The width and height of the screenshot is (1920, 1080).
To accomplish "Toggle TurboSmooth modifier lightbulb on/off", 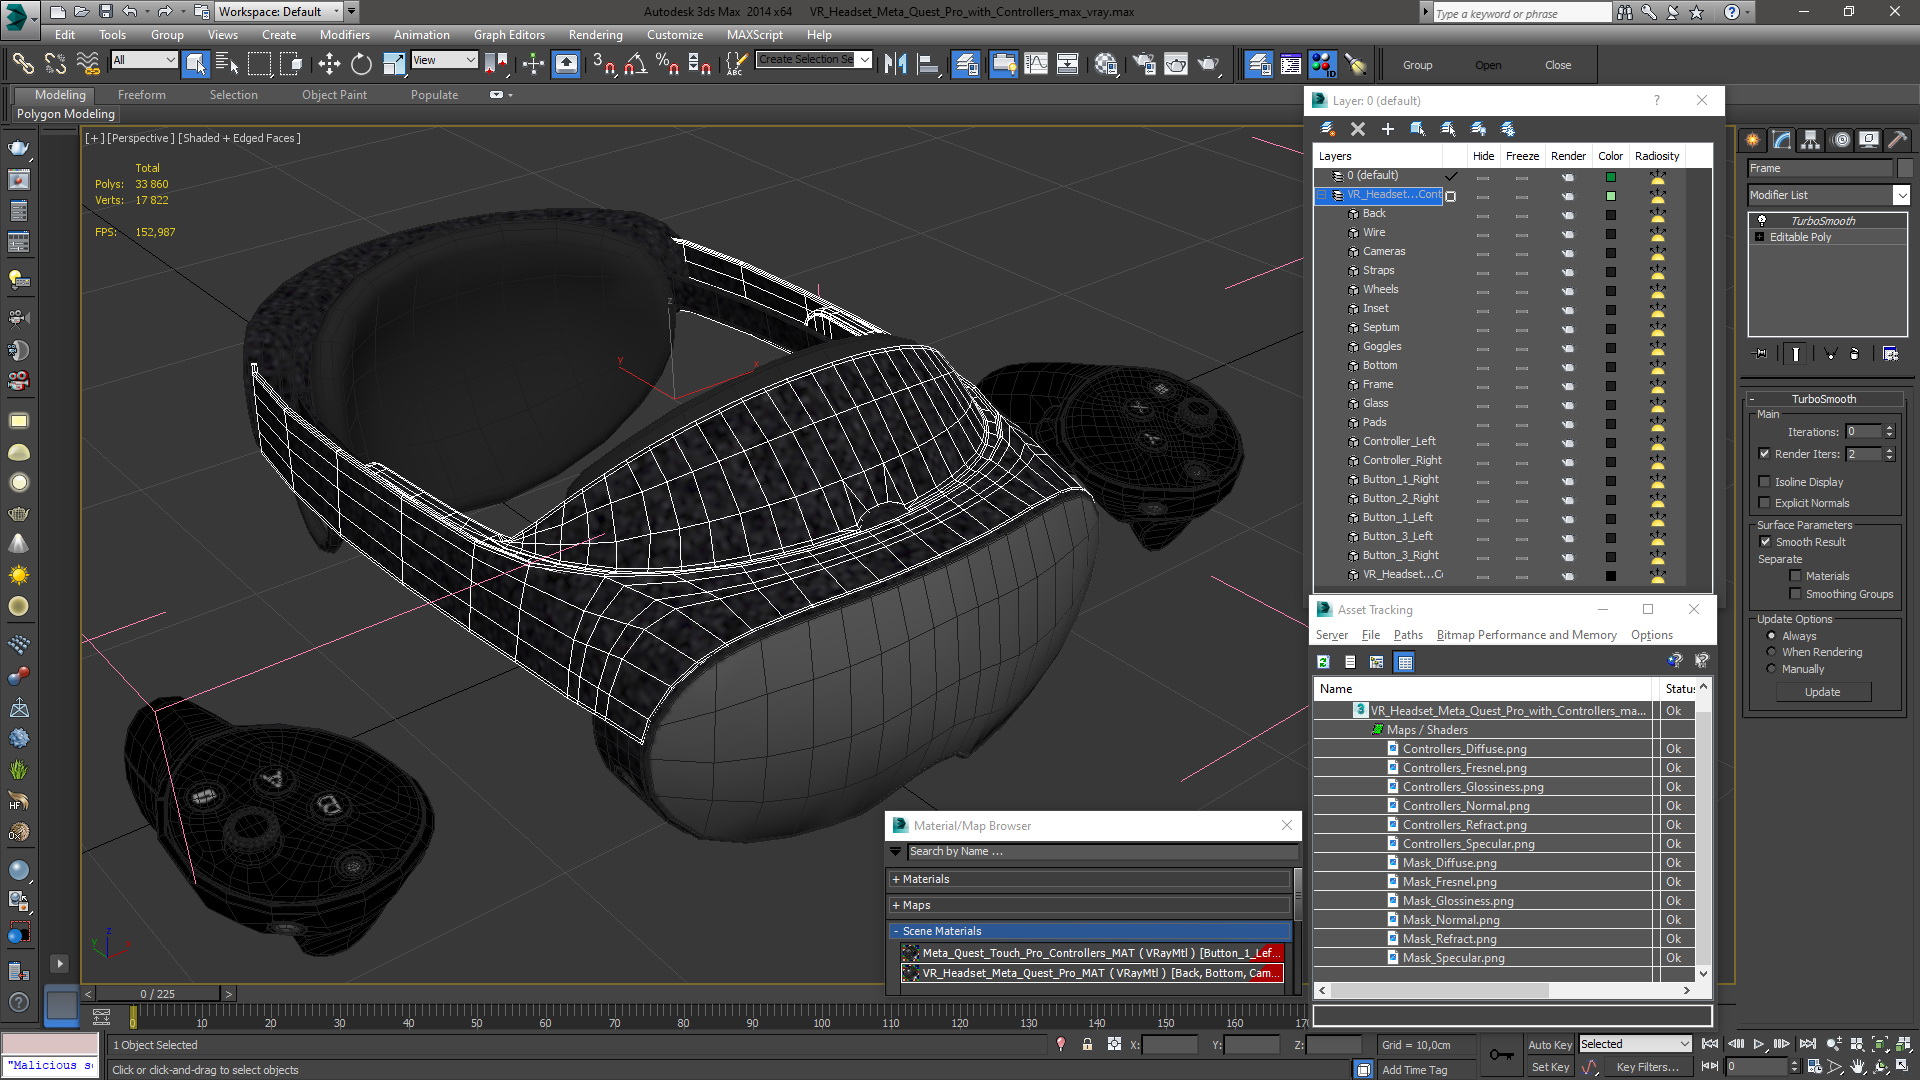I will click(x=1761, y=220).
